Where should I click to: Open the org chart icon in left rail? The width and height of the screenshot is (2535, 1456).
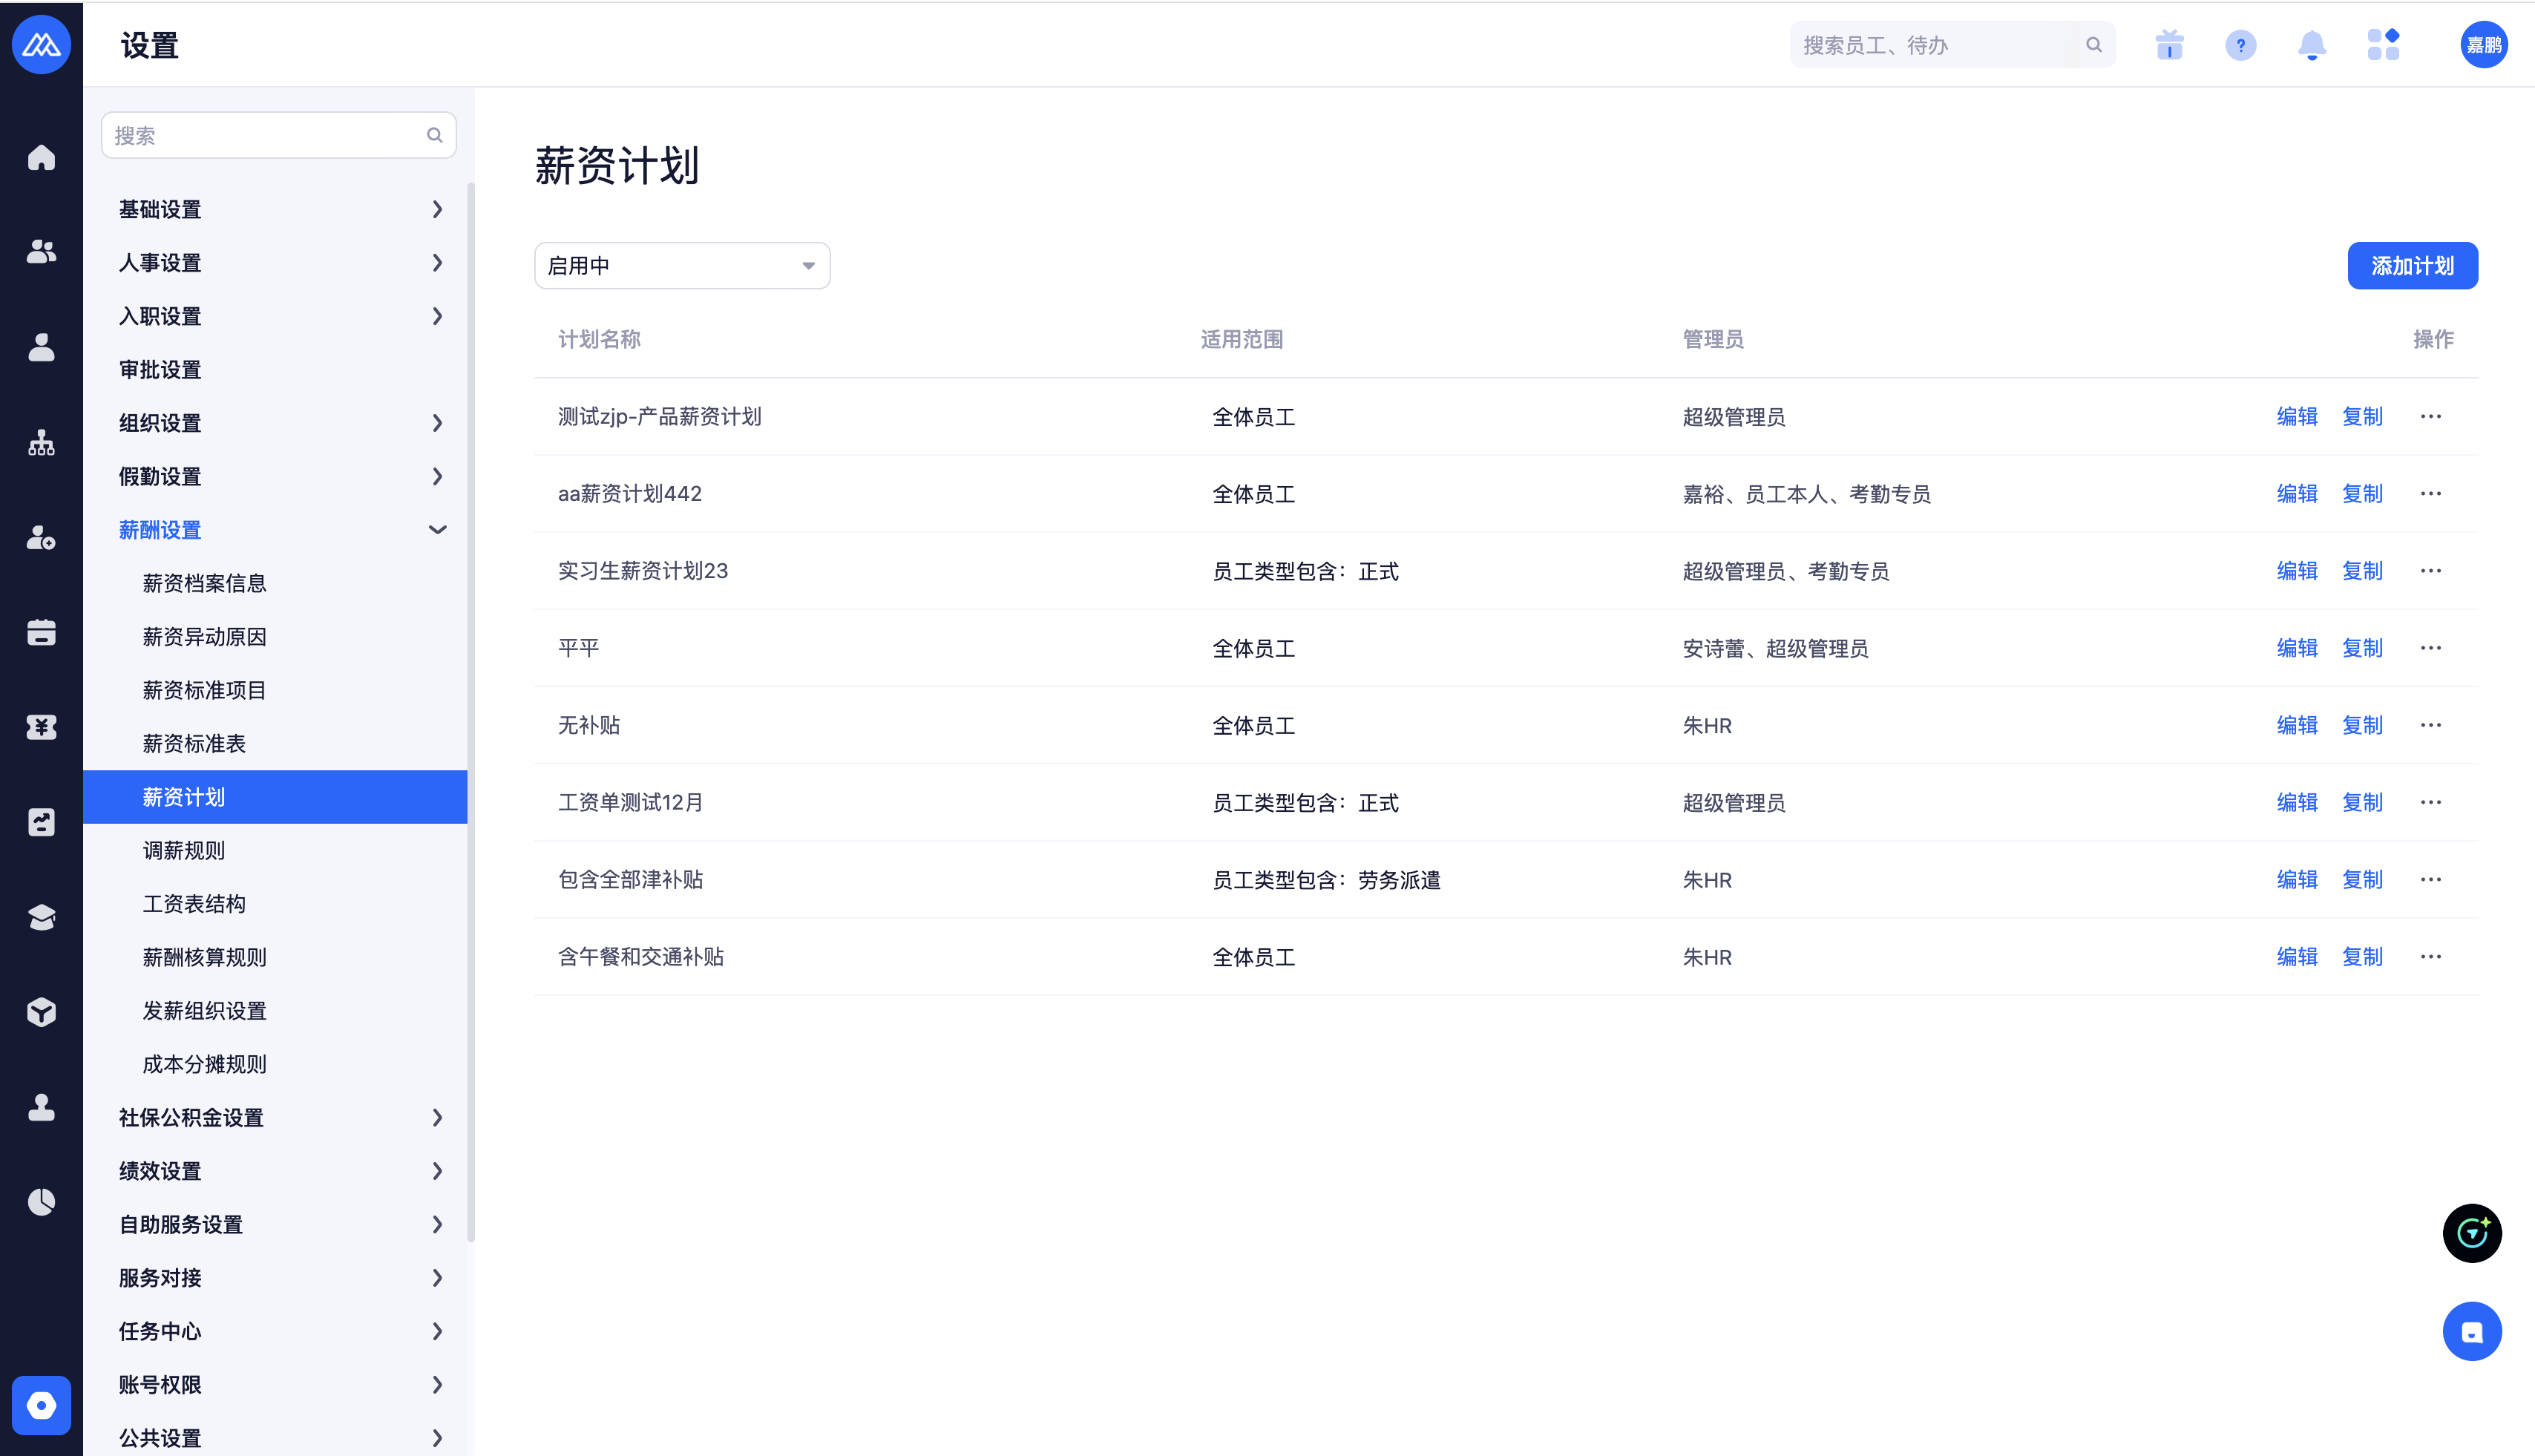[41, 442]
